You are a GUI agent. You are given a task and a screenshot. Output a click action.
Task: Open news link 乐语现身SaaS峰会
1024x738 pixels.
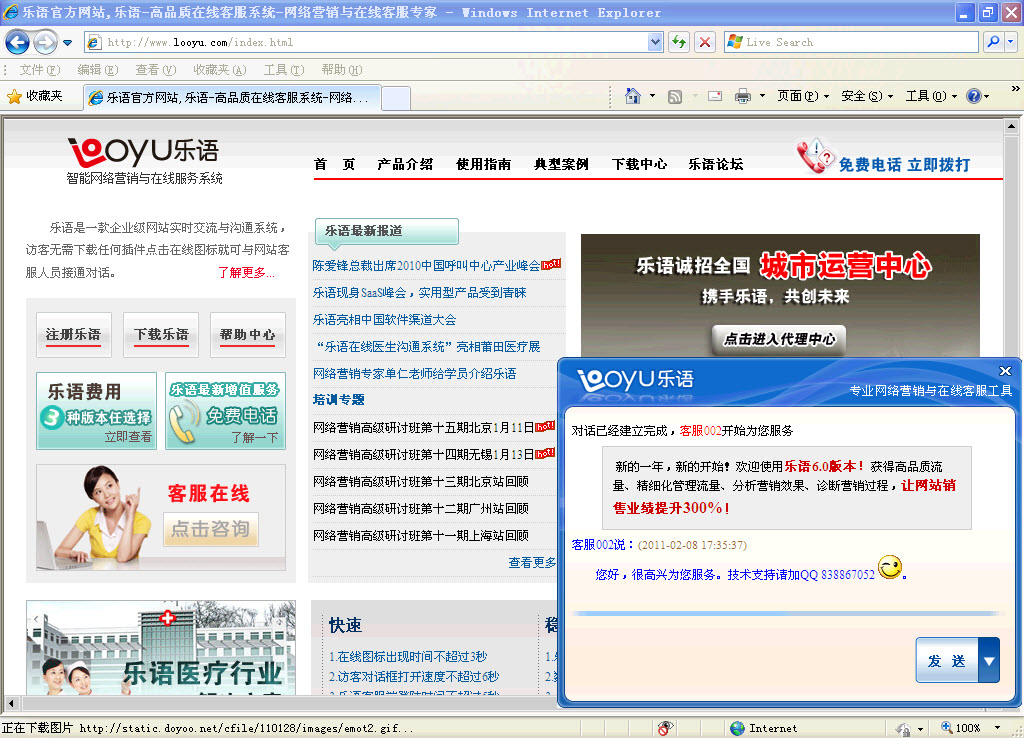419,293
